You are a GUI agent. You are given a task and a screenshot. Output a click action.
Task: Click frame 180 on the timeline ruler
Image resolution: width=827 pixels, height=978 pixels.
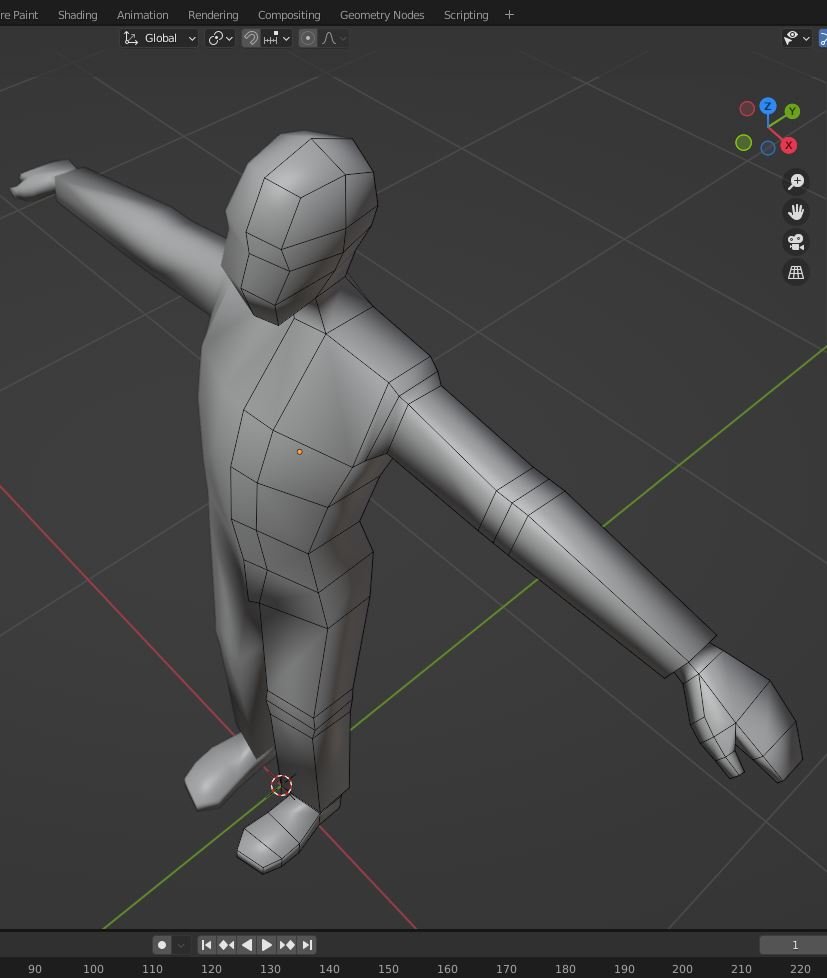tap(565, 969)
